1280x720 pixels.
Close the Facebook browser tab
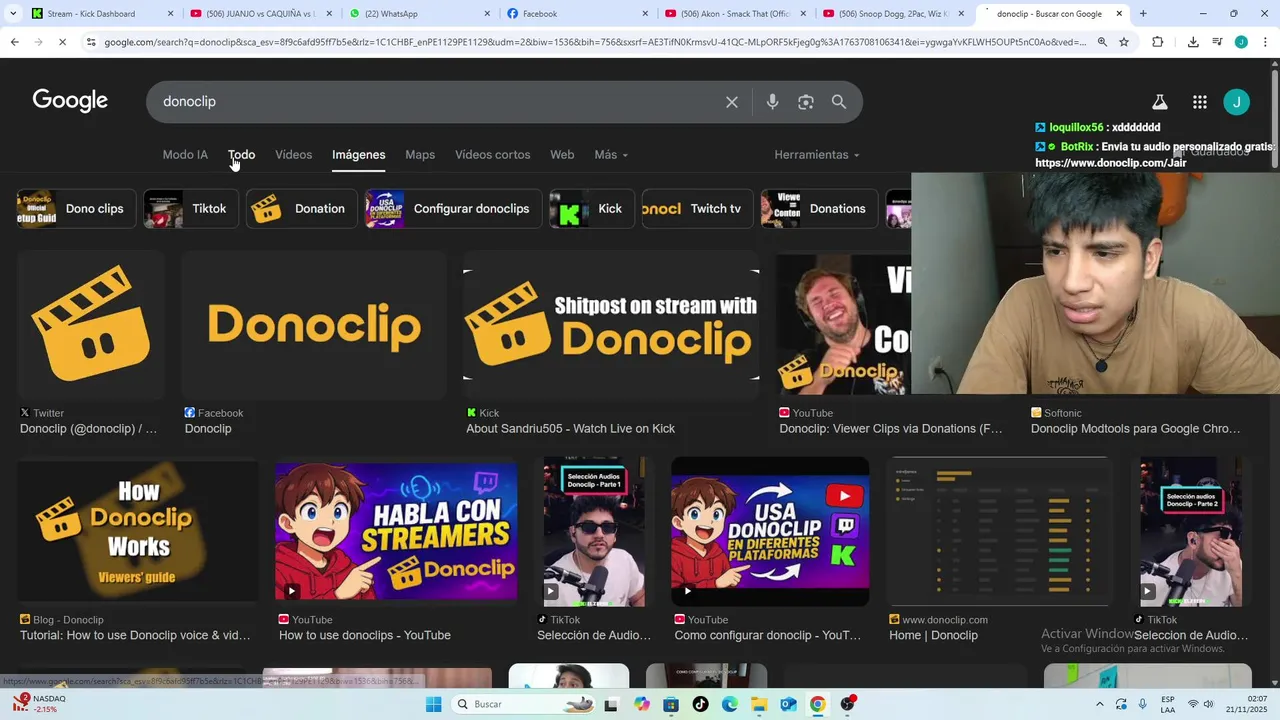pyautogui.click(x=644, y=14)
